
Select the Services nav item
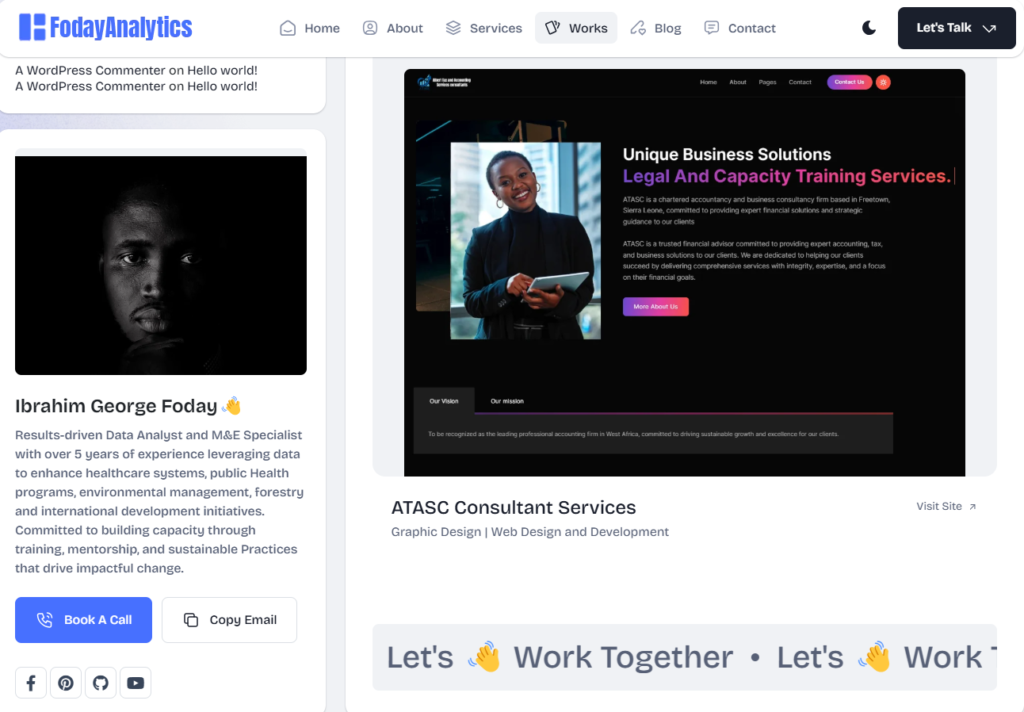484,28
